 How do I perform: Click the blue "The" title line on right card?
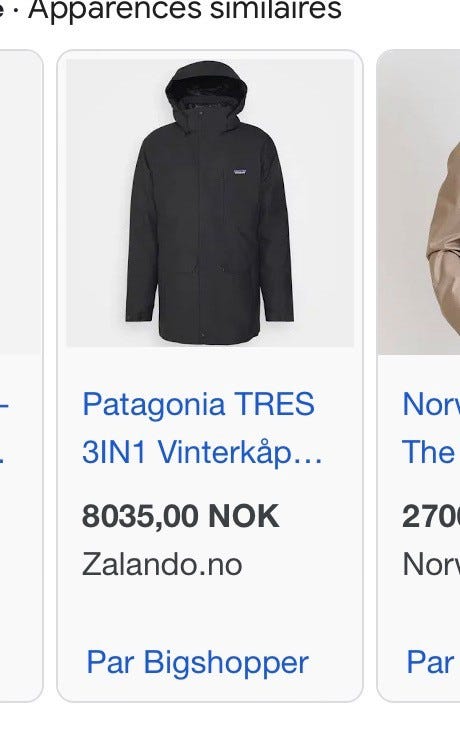pyautogui.click(x=428, y=452)
